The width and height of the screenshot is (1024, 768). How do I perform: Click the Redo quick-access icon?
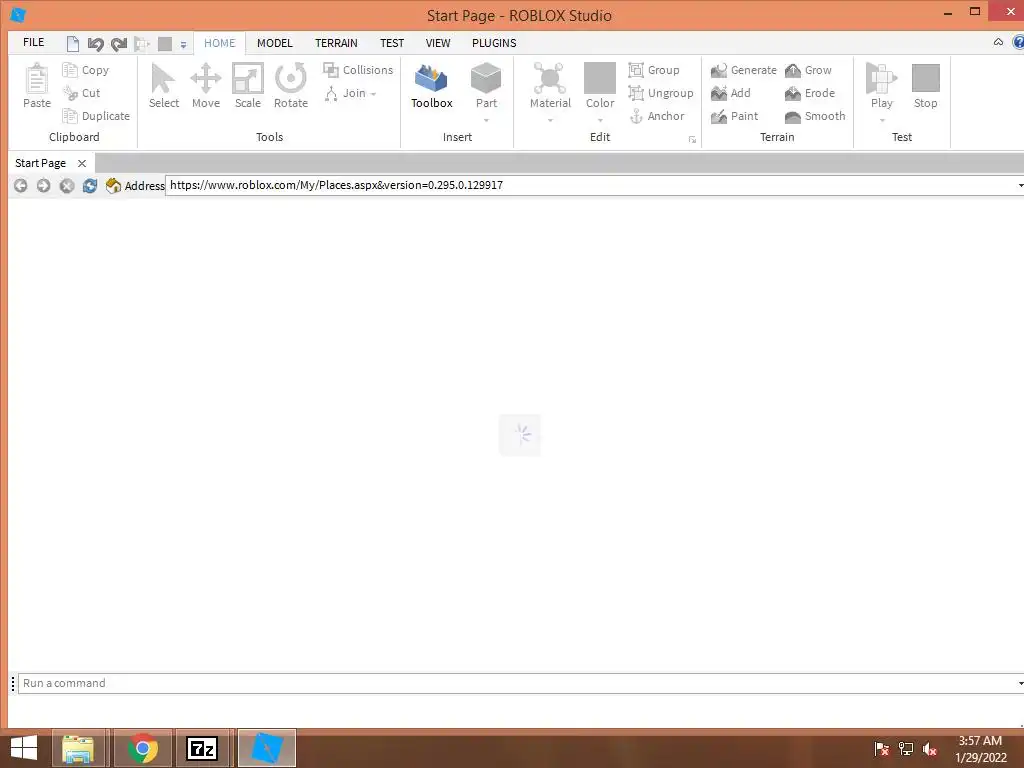[118, 44]
